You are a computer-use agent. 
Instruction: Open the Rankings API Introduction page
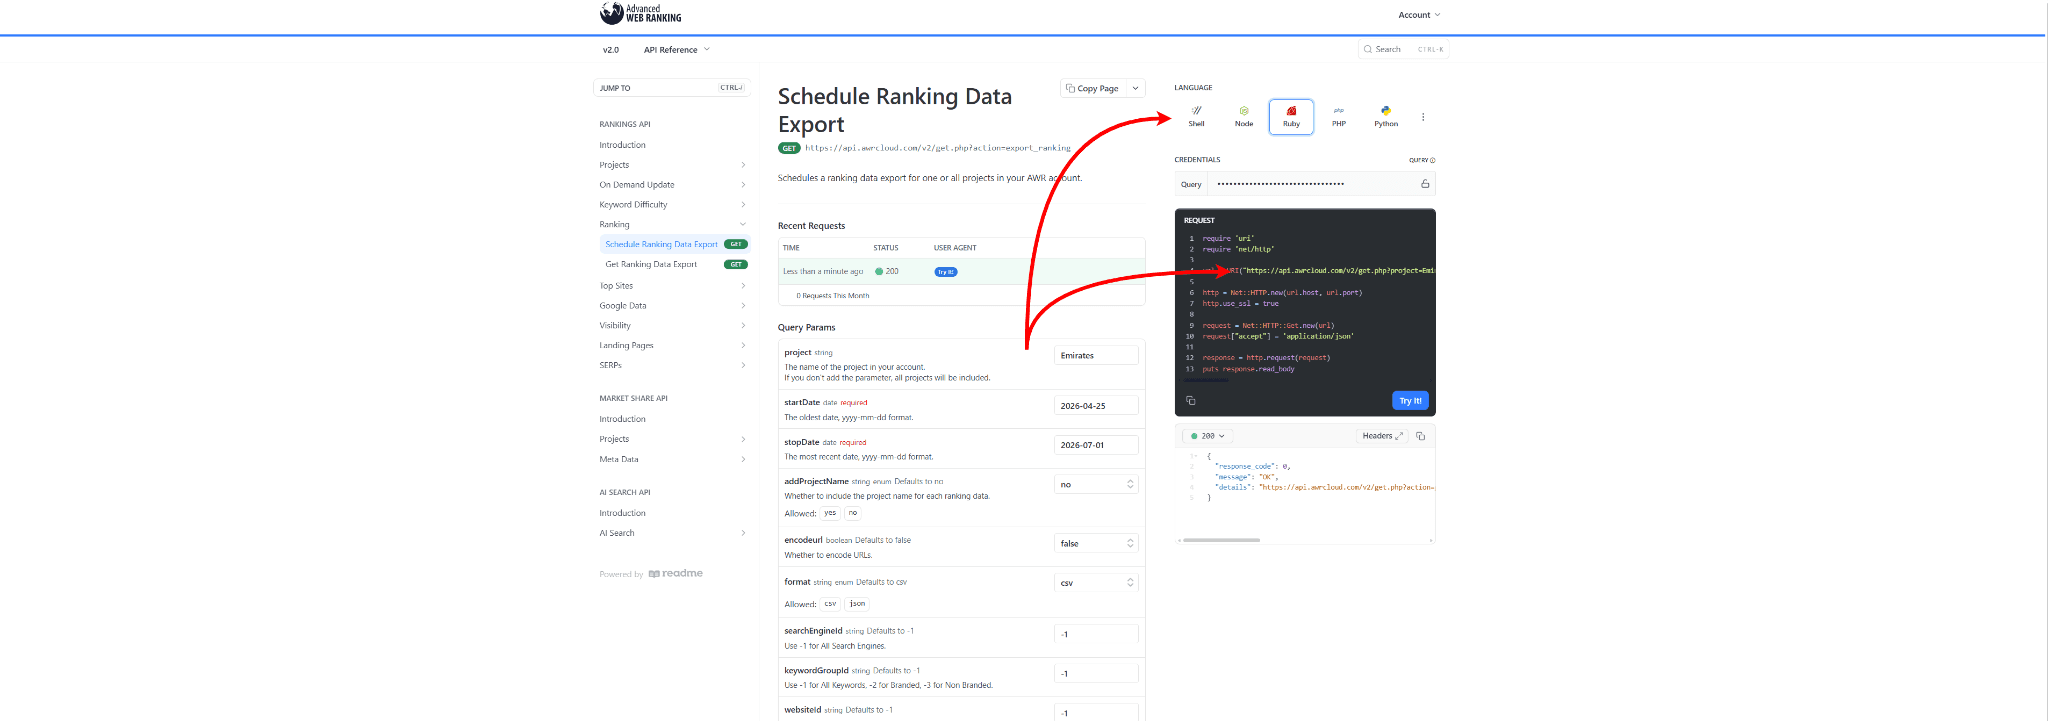pyautogui.click(x=623, y=145)
